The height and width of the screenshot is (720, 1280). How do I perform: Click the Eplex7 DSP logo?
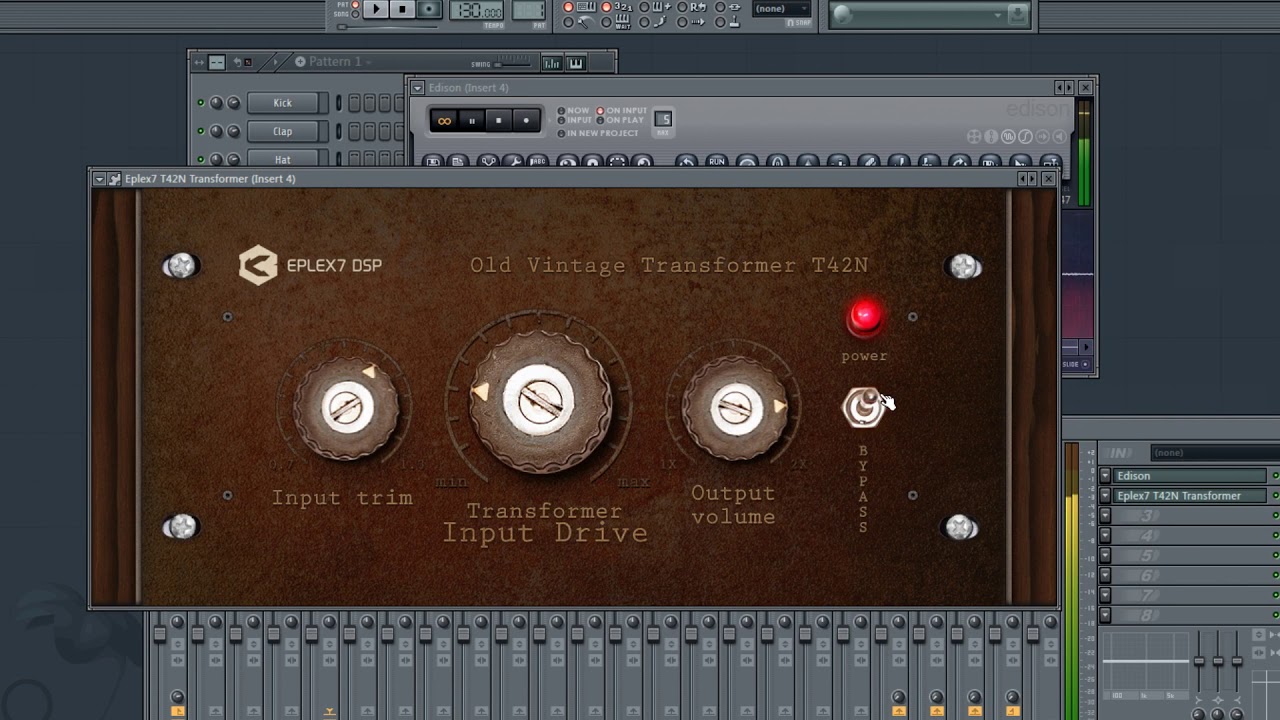[310, 266]
